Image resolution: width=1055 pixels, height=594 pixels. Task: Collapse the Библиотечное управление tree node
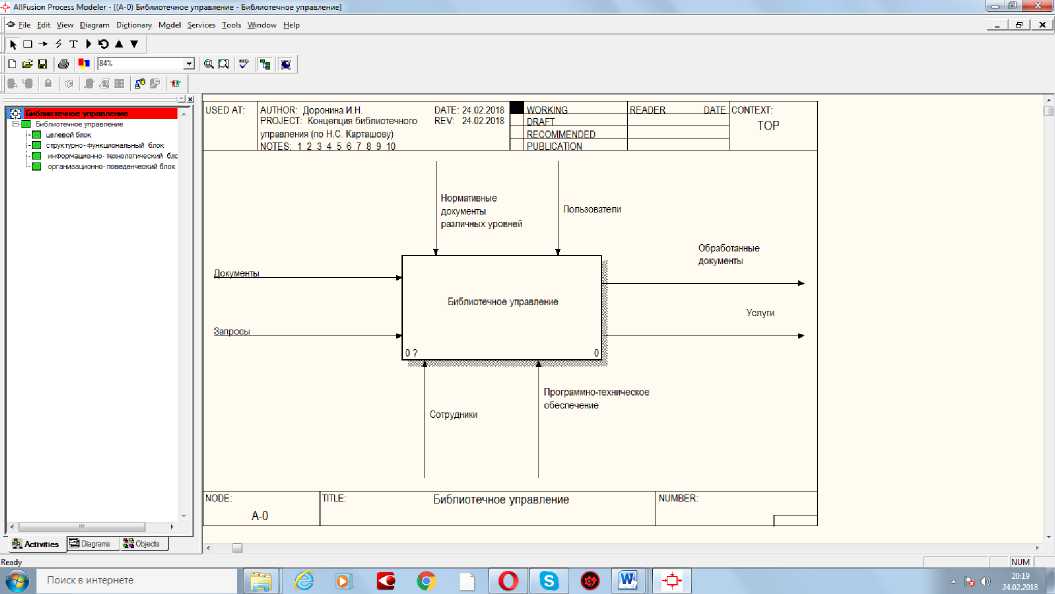[15, 124]
